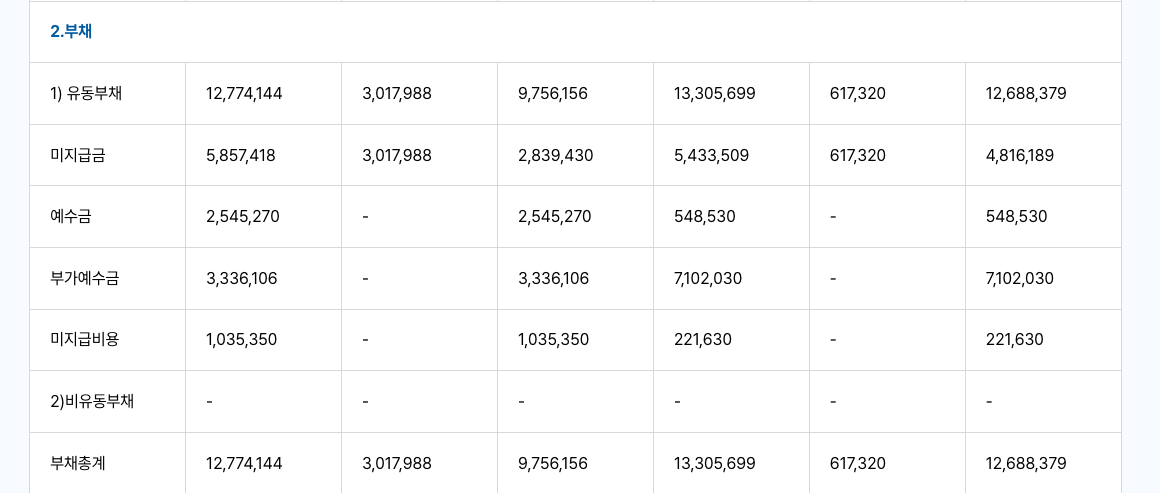Select the 2)비유동부채 row label

pyautogui.click(x=92, y=401)
